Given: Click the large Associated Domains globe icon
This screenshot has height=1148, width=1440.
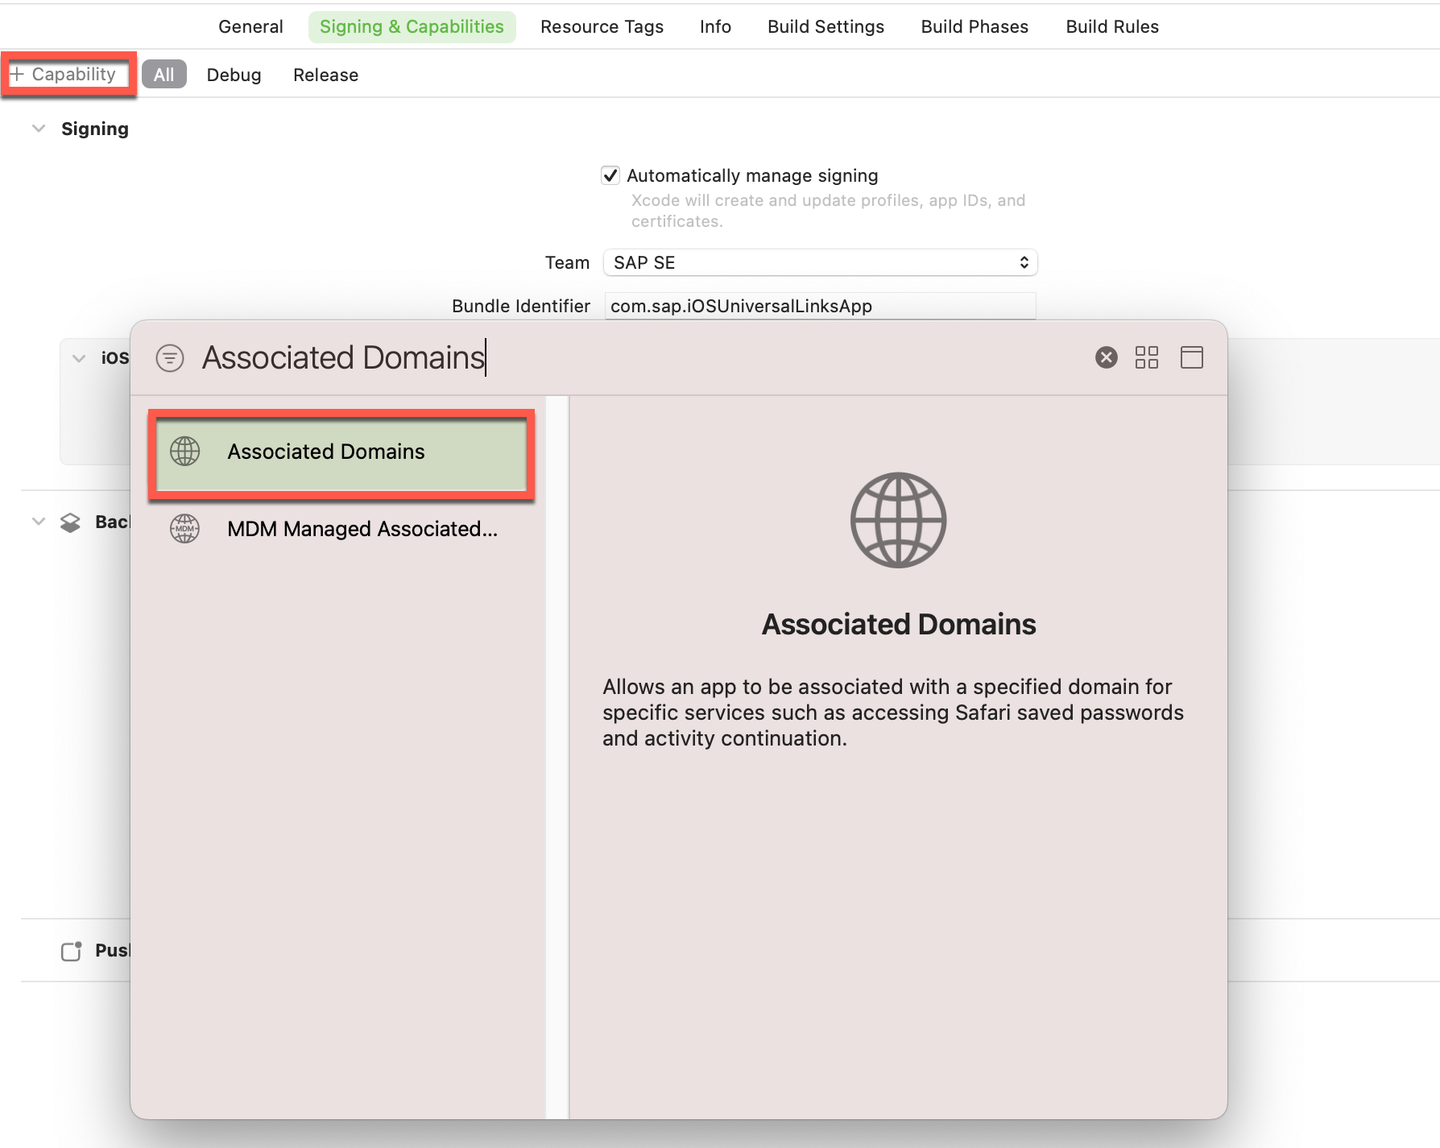Looking at the screenshot, I should coord(898,520).
